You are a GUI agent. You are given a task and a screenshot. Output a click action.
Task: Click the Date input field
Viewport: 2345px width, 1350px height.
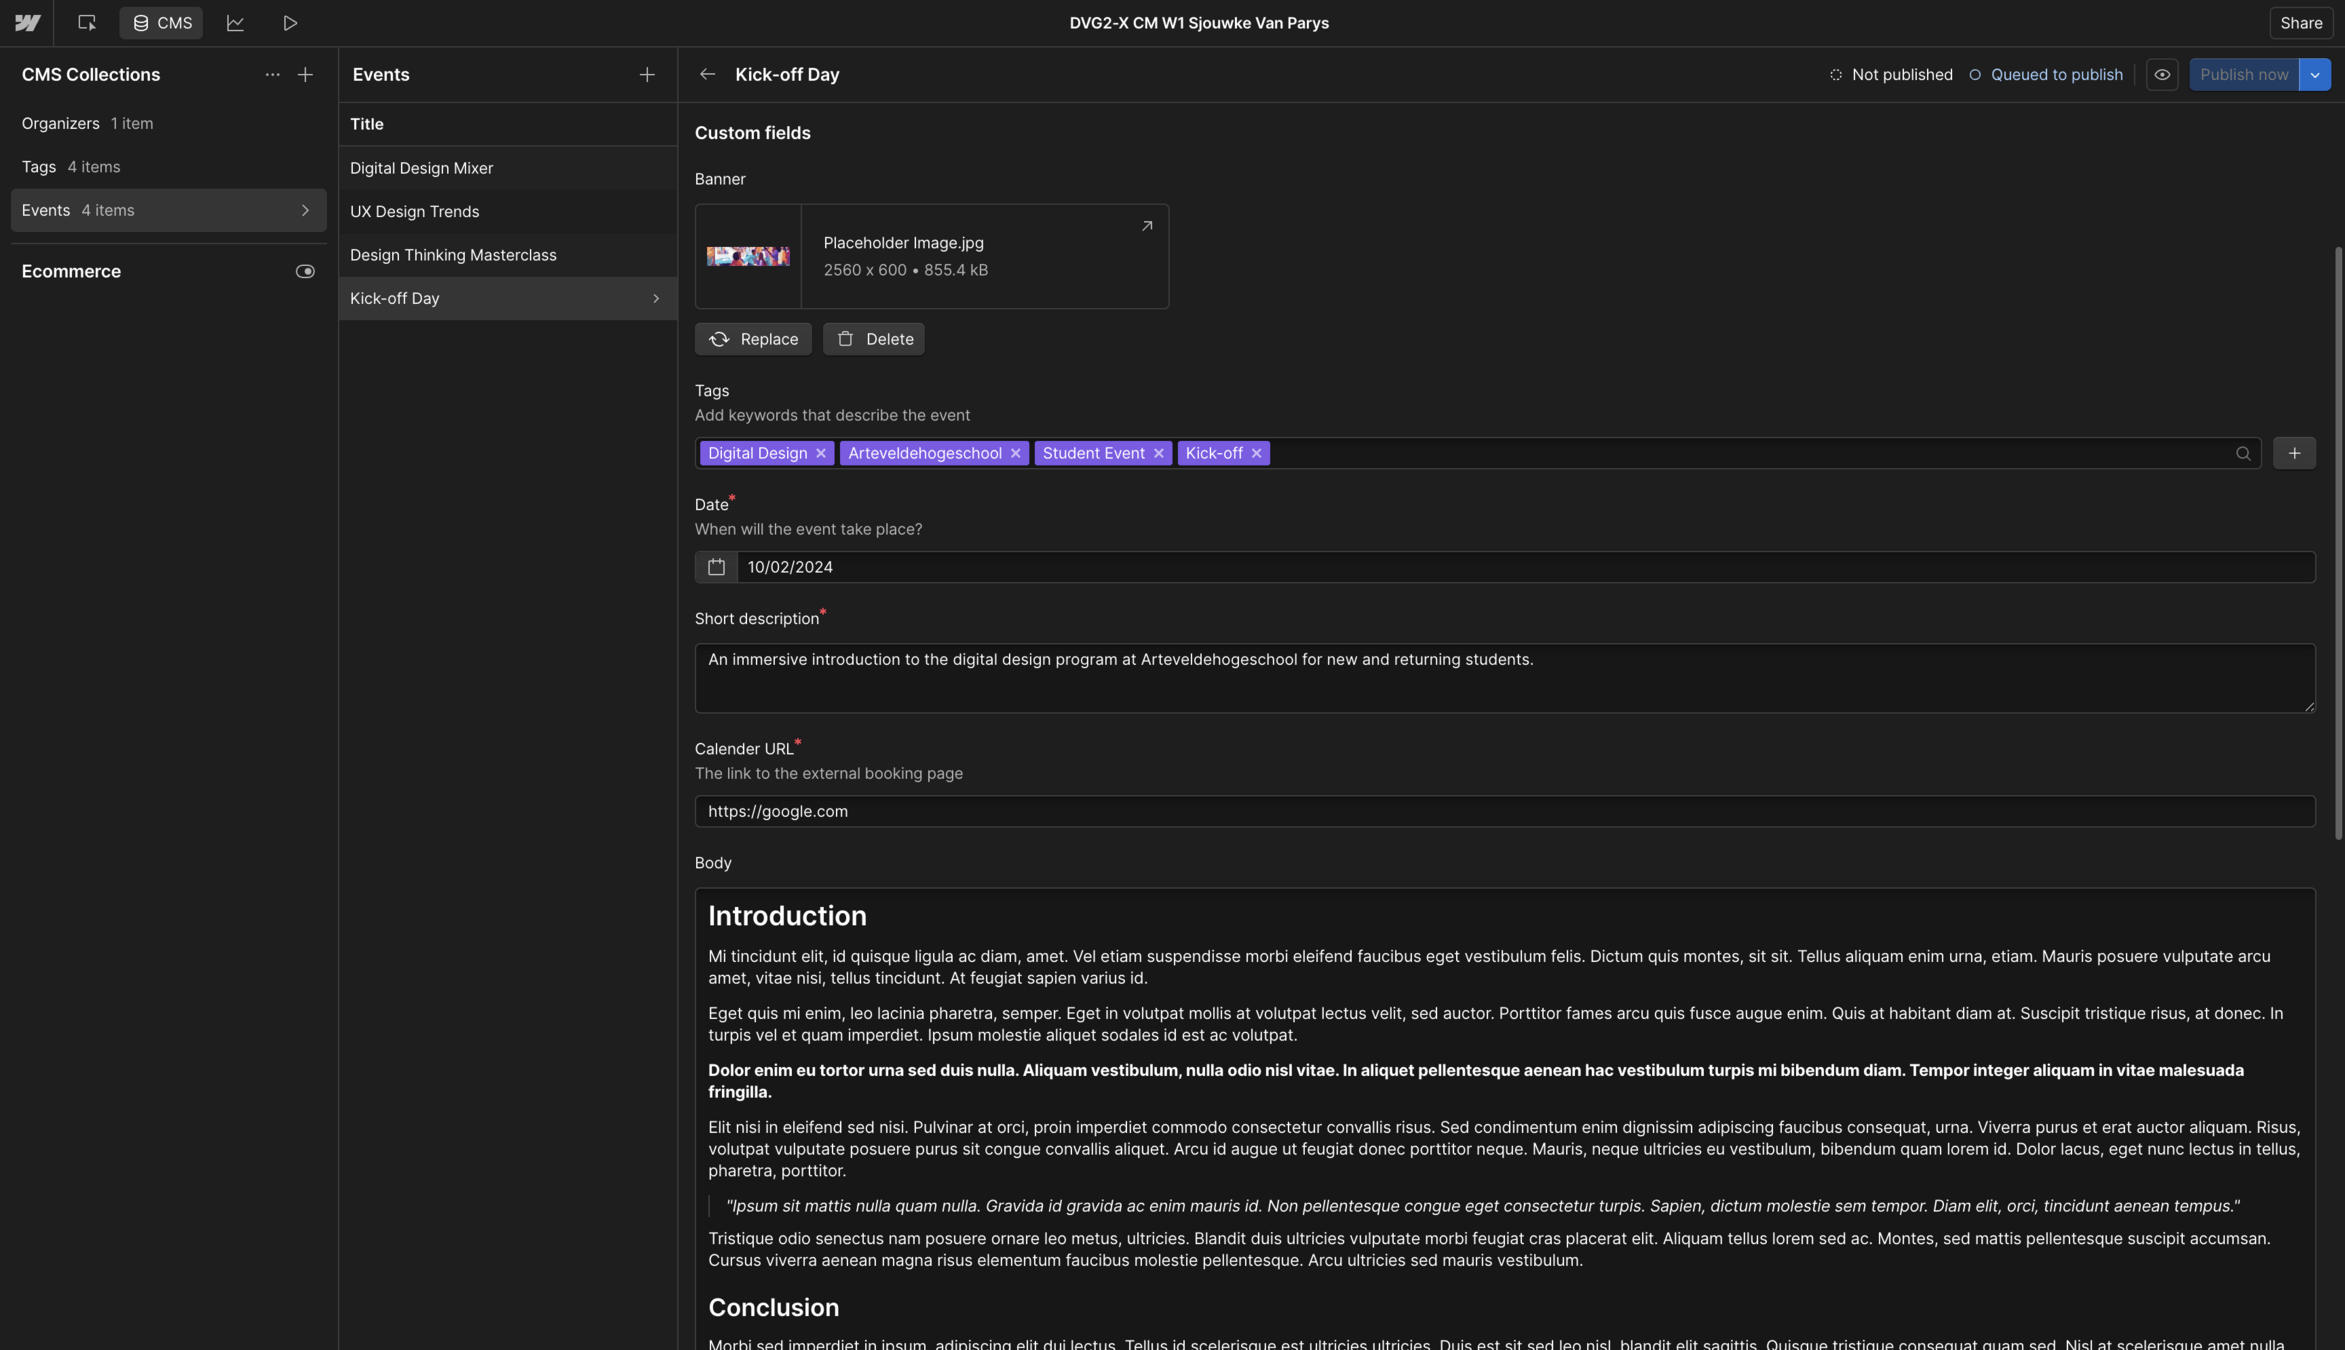(x=1524, y=567)
